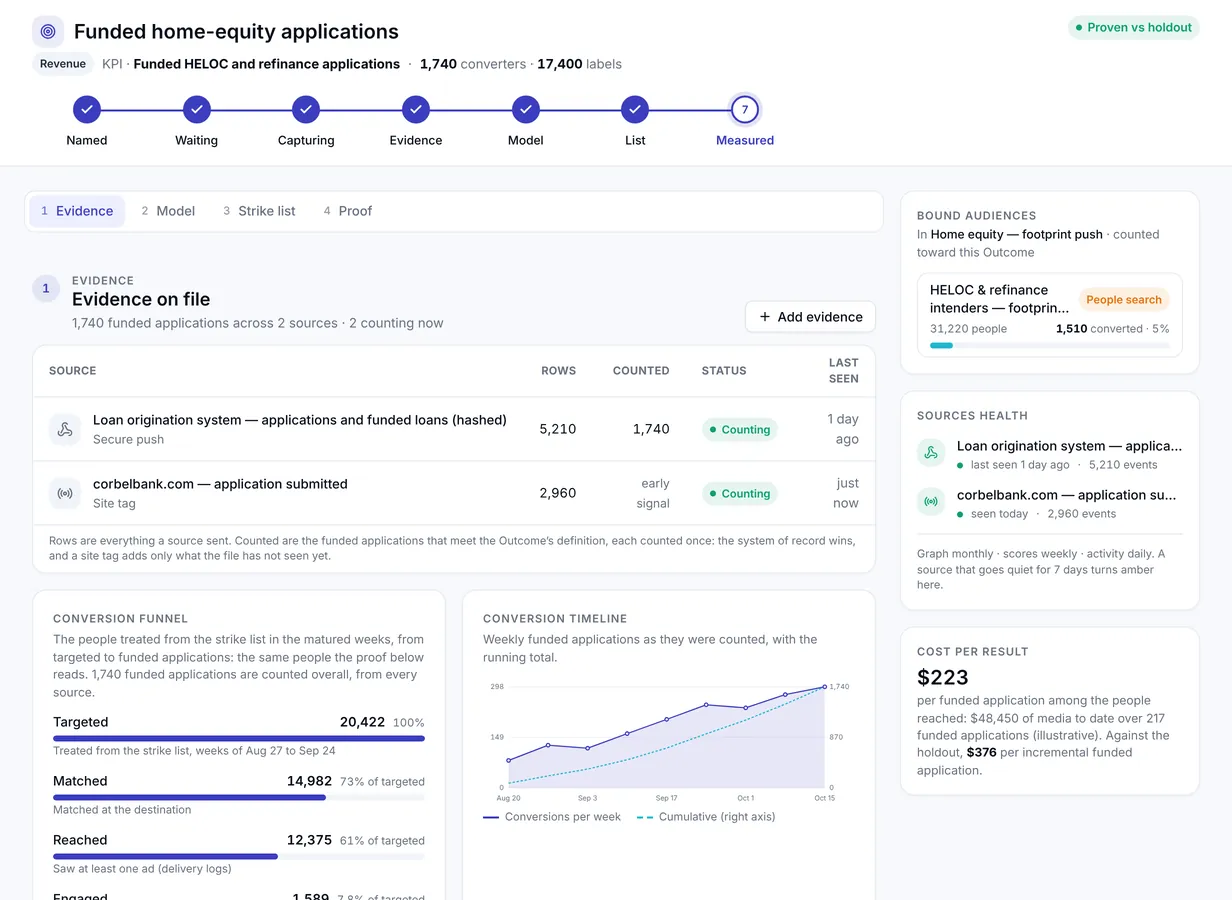Select the Measured step 7 circle
Screen dimensions: 1232x900
[x=745, y=110]
